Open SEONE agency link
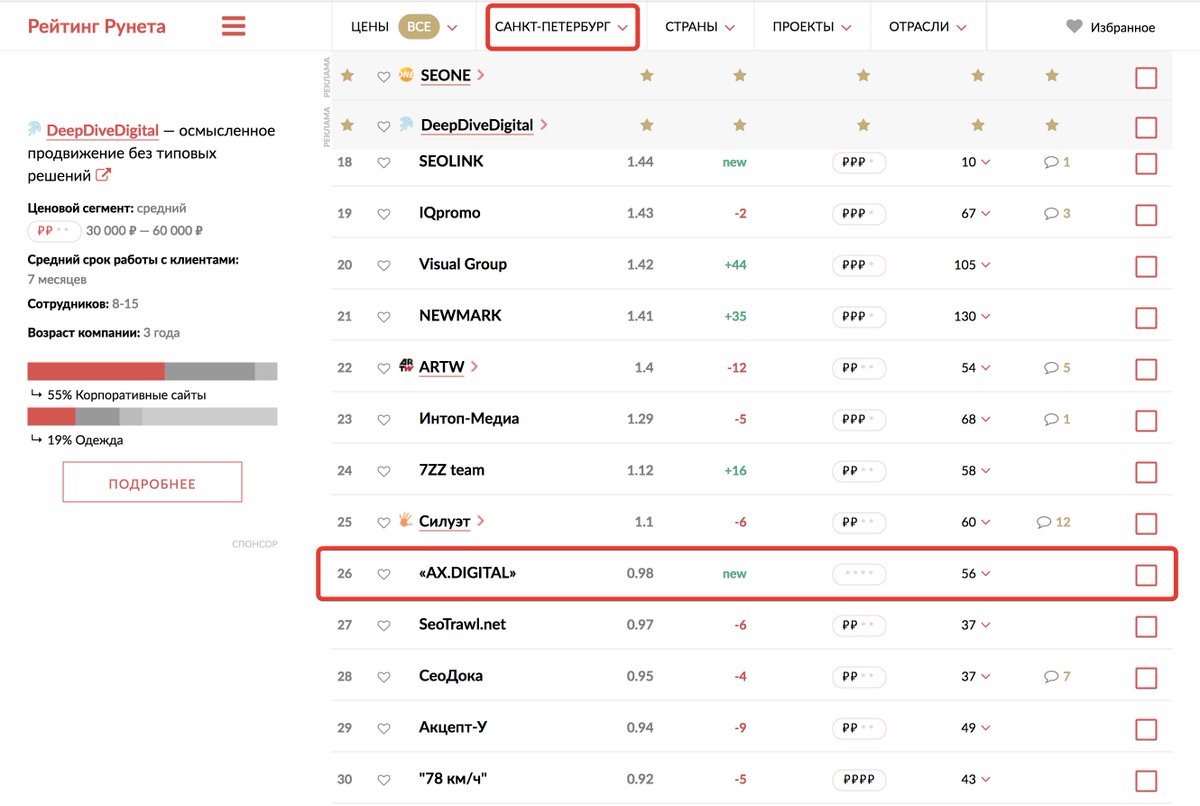The image size is (1200, 806). [445, 76]
